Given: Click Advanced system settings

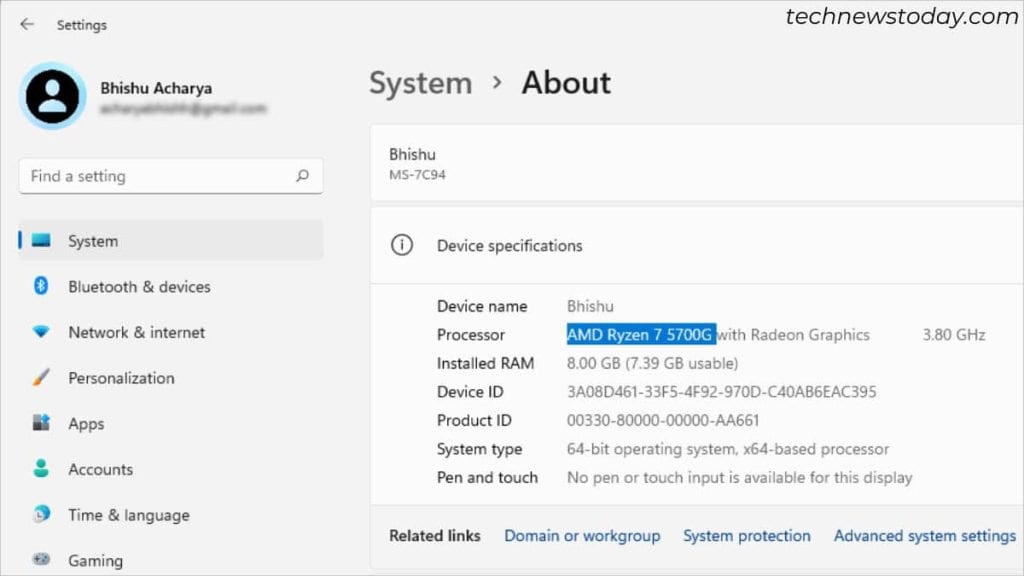Looking at the screenshot, I should pyautogui.click(x=923, y=535).
